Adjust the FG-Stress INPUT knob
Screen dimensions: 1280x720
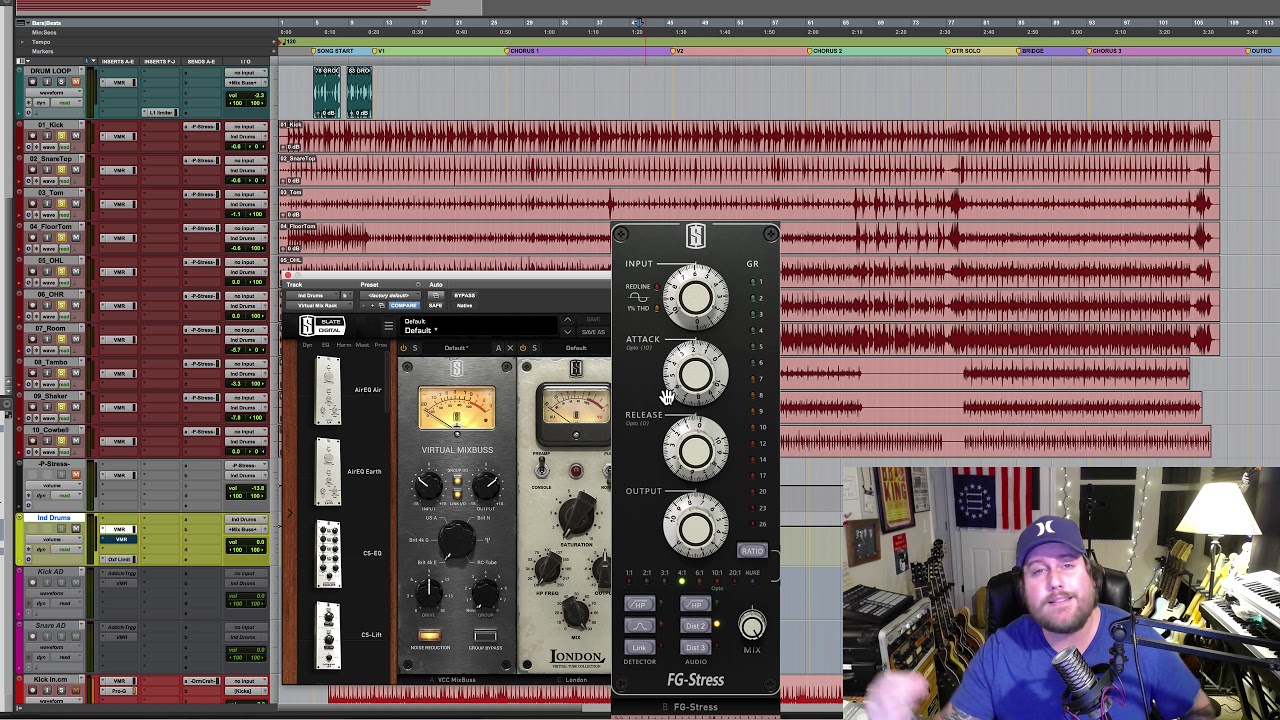click(696, 297)
